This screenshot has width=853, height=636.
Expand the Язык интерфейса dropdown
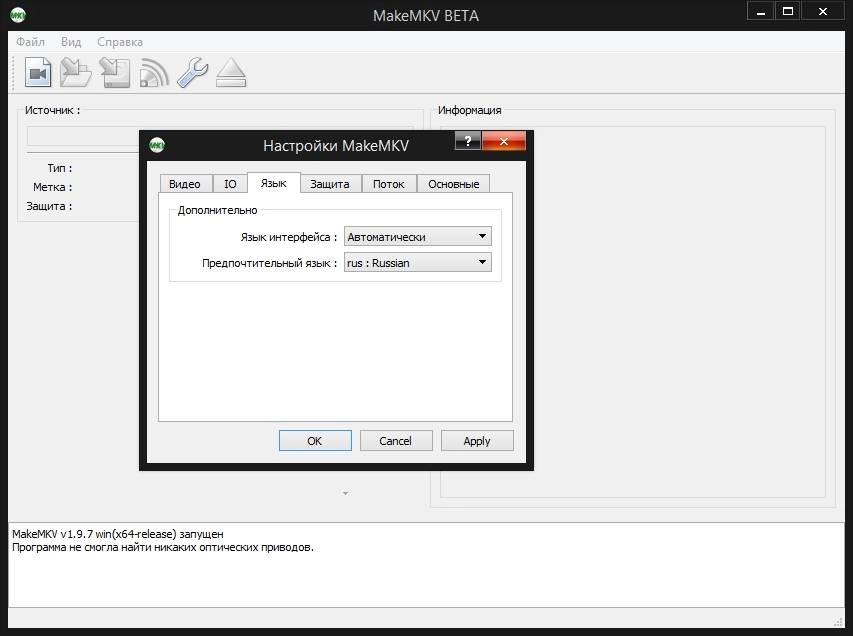tap(418, 237)
